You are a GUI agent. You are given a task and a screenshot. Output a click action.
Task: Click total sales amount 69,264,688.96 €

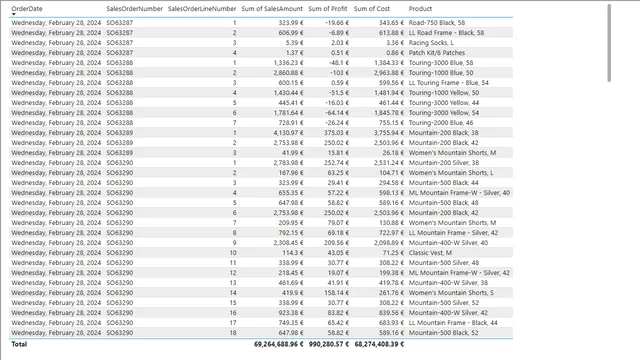click(279, 344)
